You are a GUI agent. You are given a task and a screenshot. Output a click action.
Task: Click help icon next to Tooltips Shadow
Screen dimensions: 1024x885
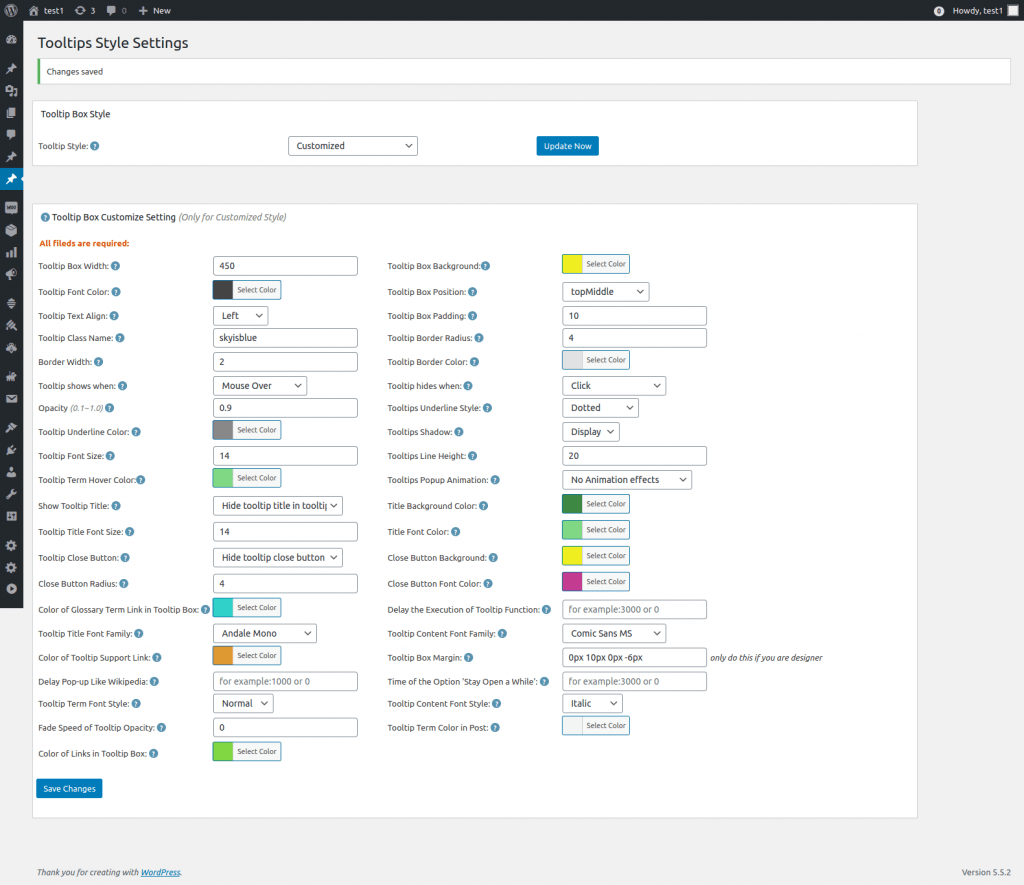pyautogui.click(x=459, y=432)
